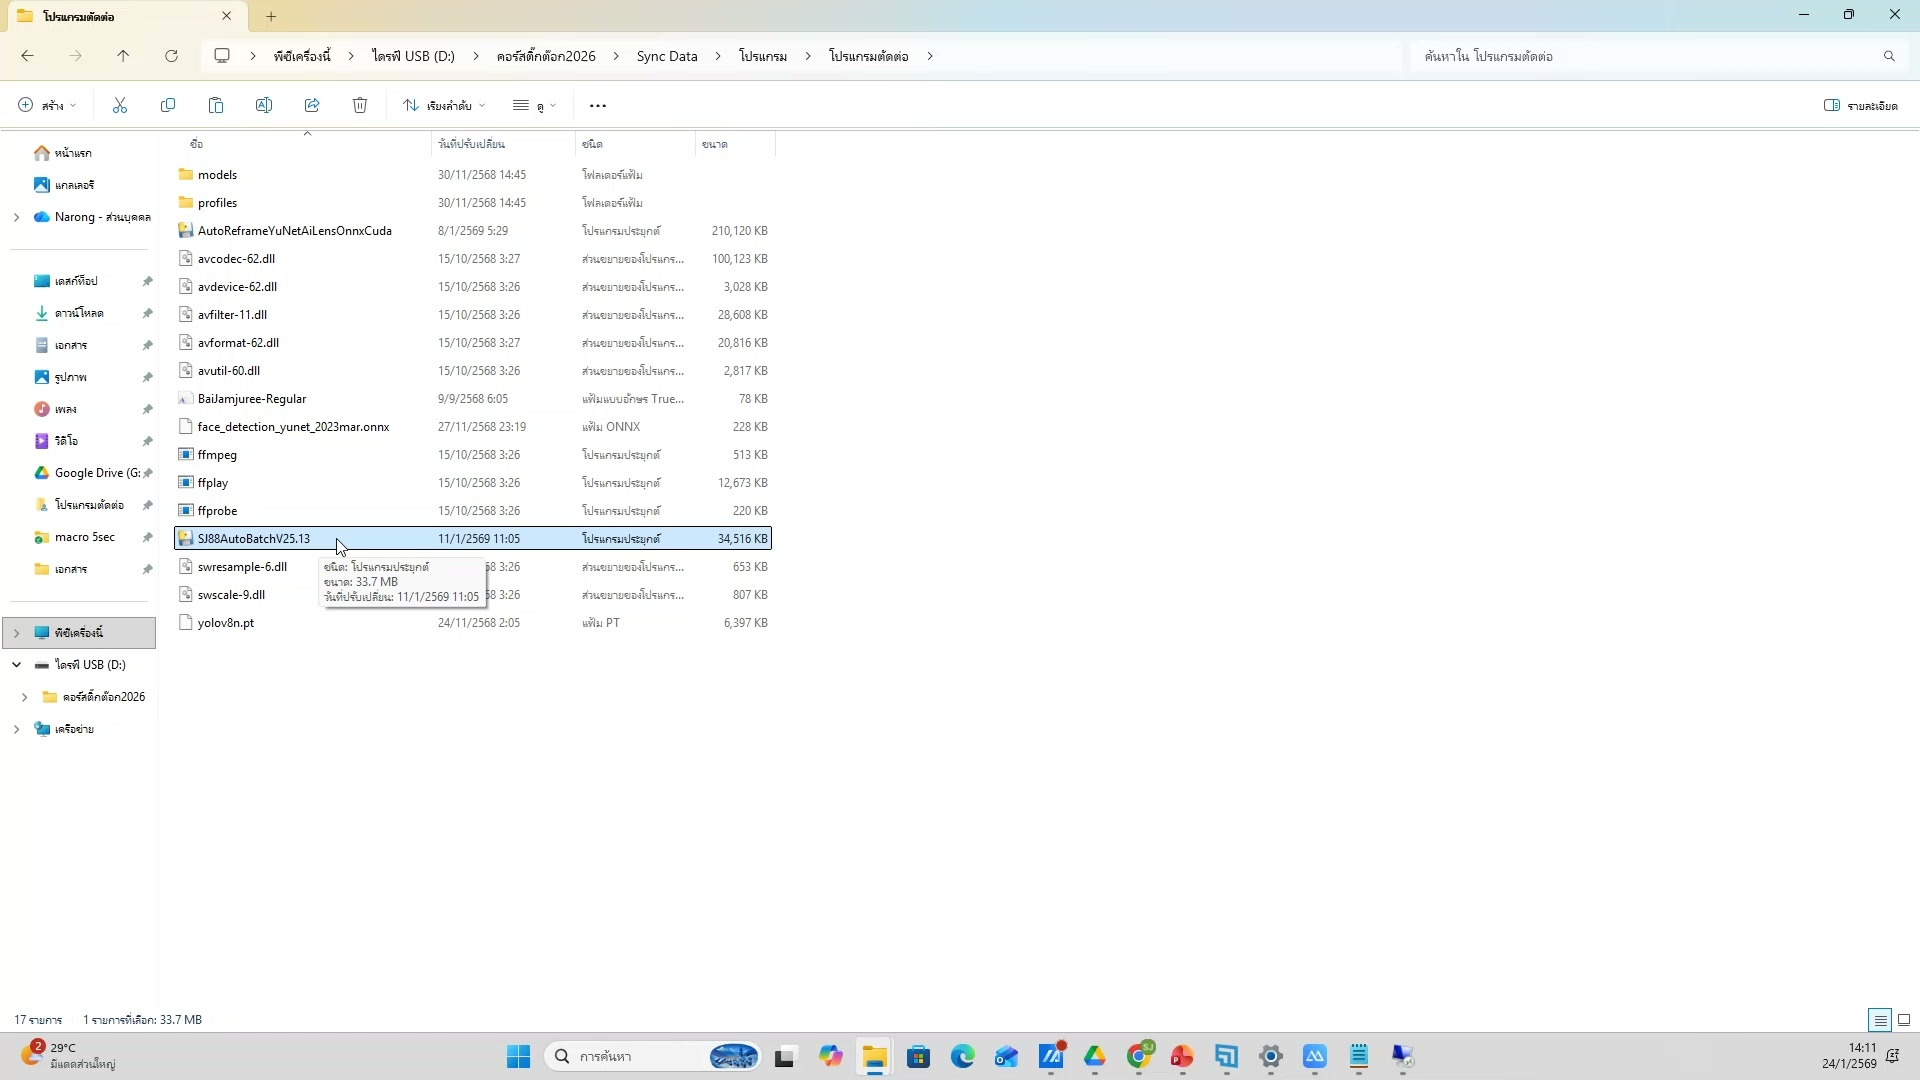This screenshot has height=1080, width=1920.
Task: Open the sort order dropdown
Action: [444, 105]
